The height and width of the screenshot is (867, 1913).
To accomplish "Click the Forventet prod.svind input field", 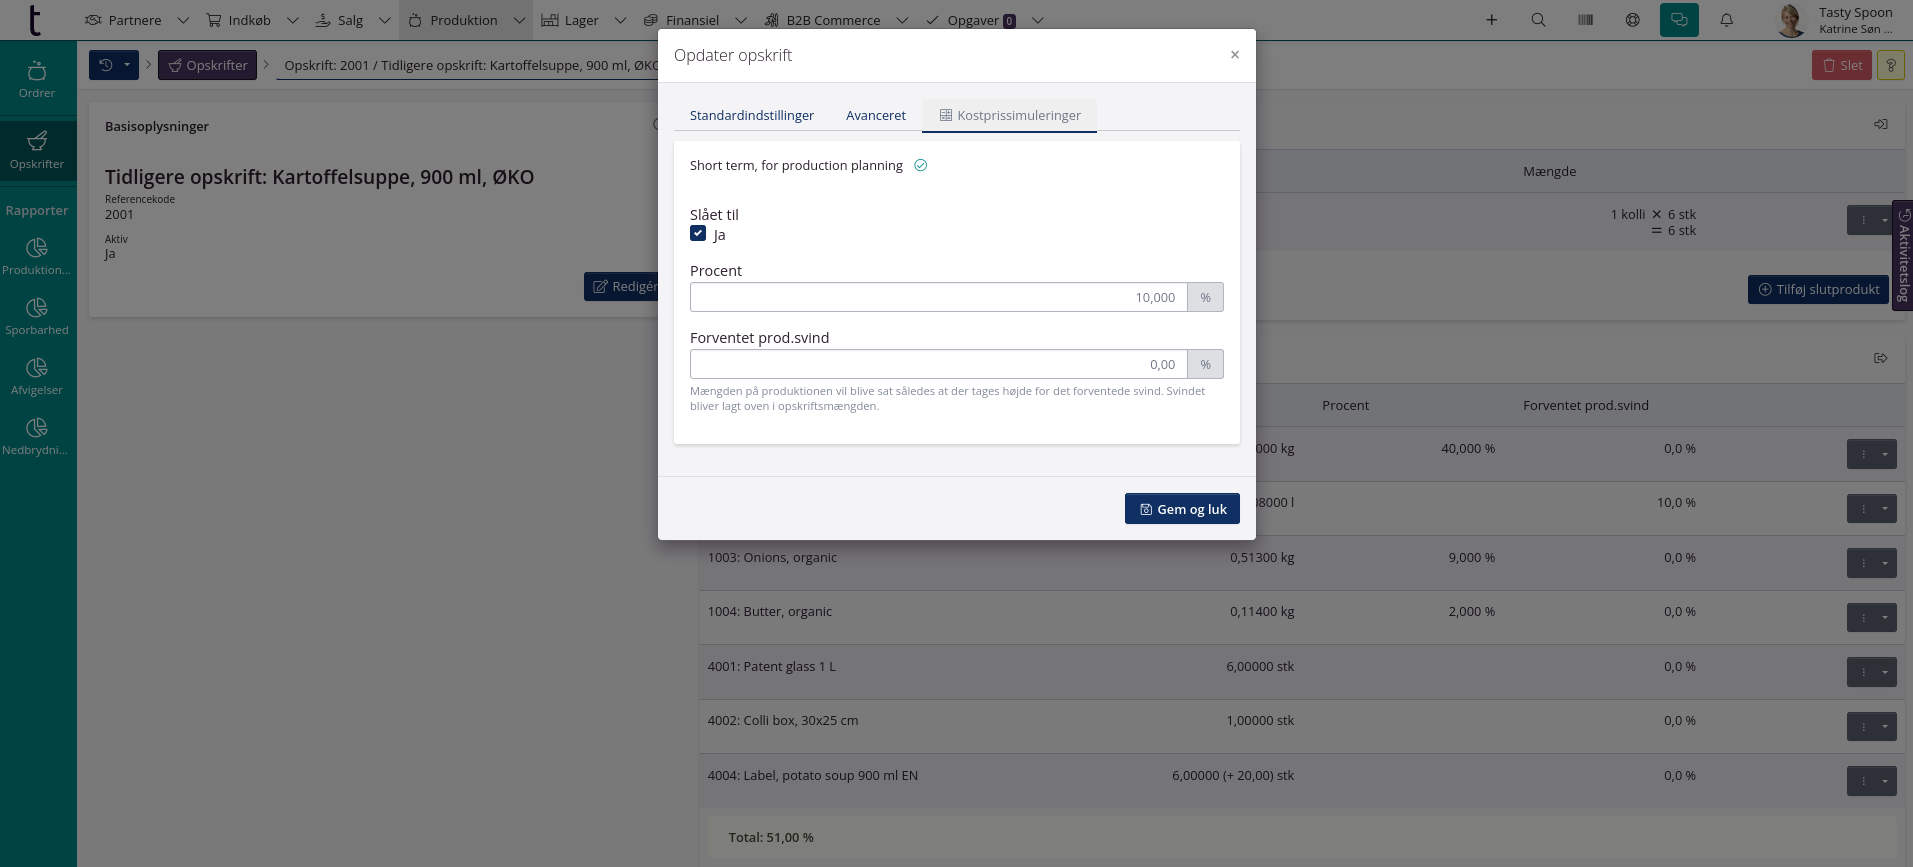I will (937, 364).
